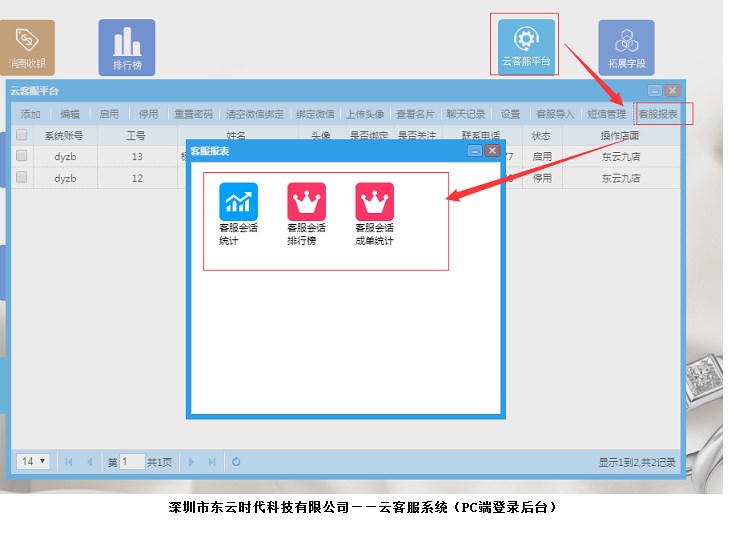729x541 pixels.
Task: Click 聊天记录 in the toolbar
Action: pos(465,114)
